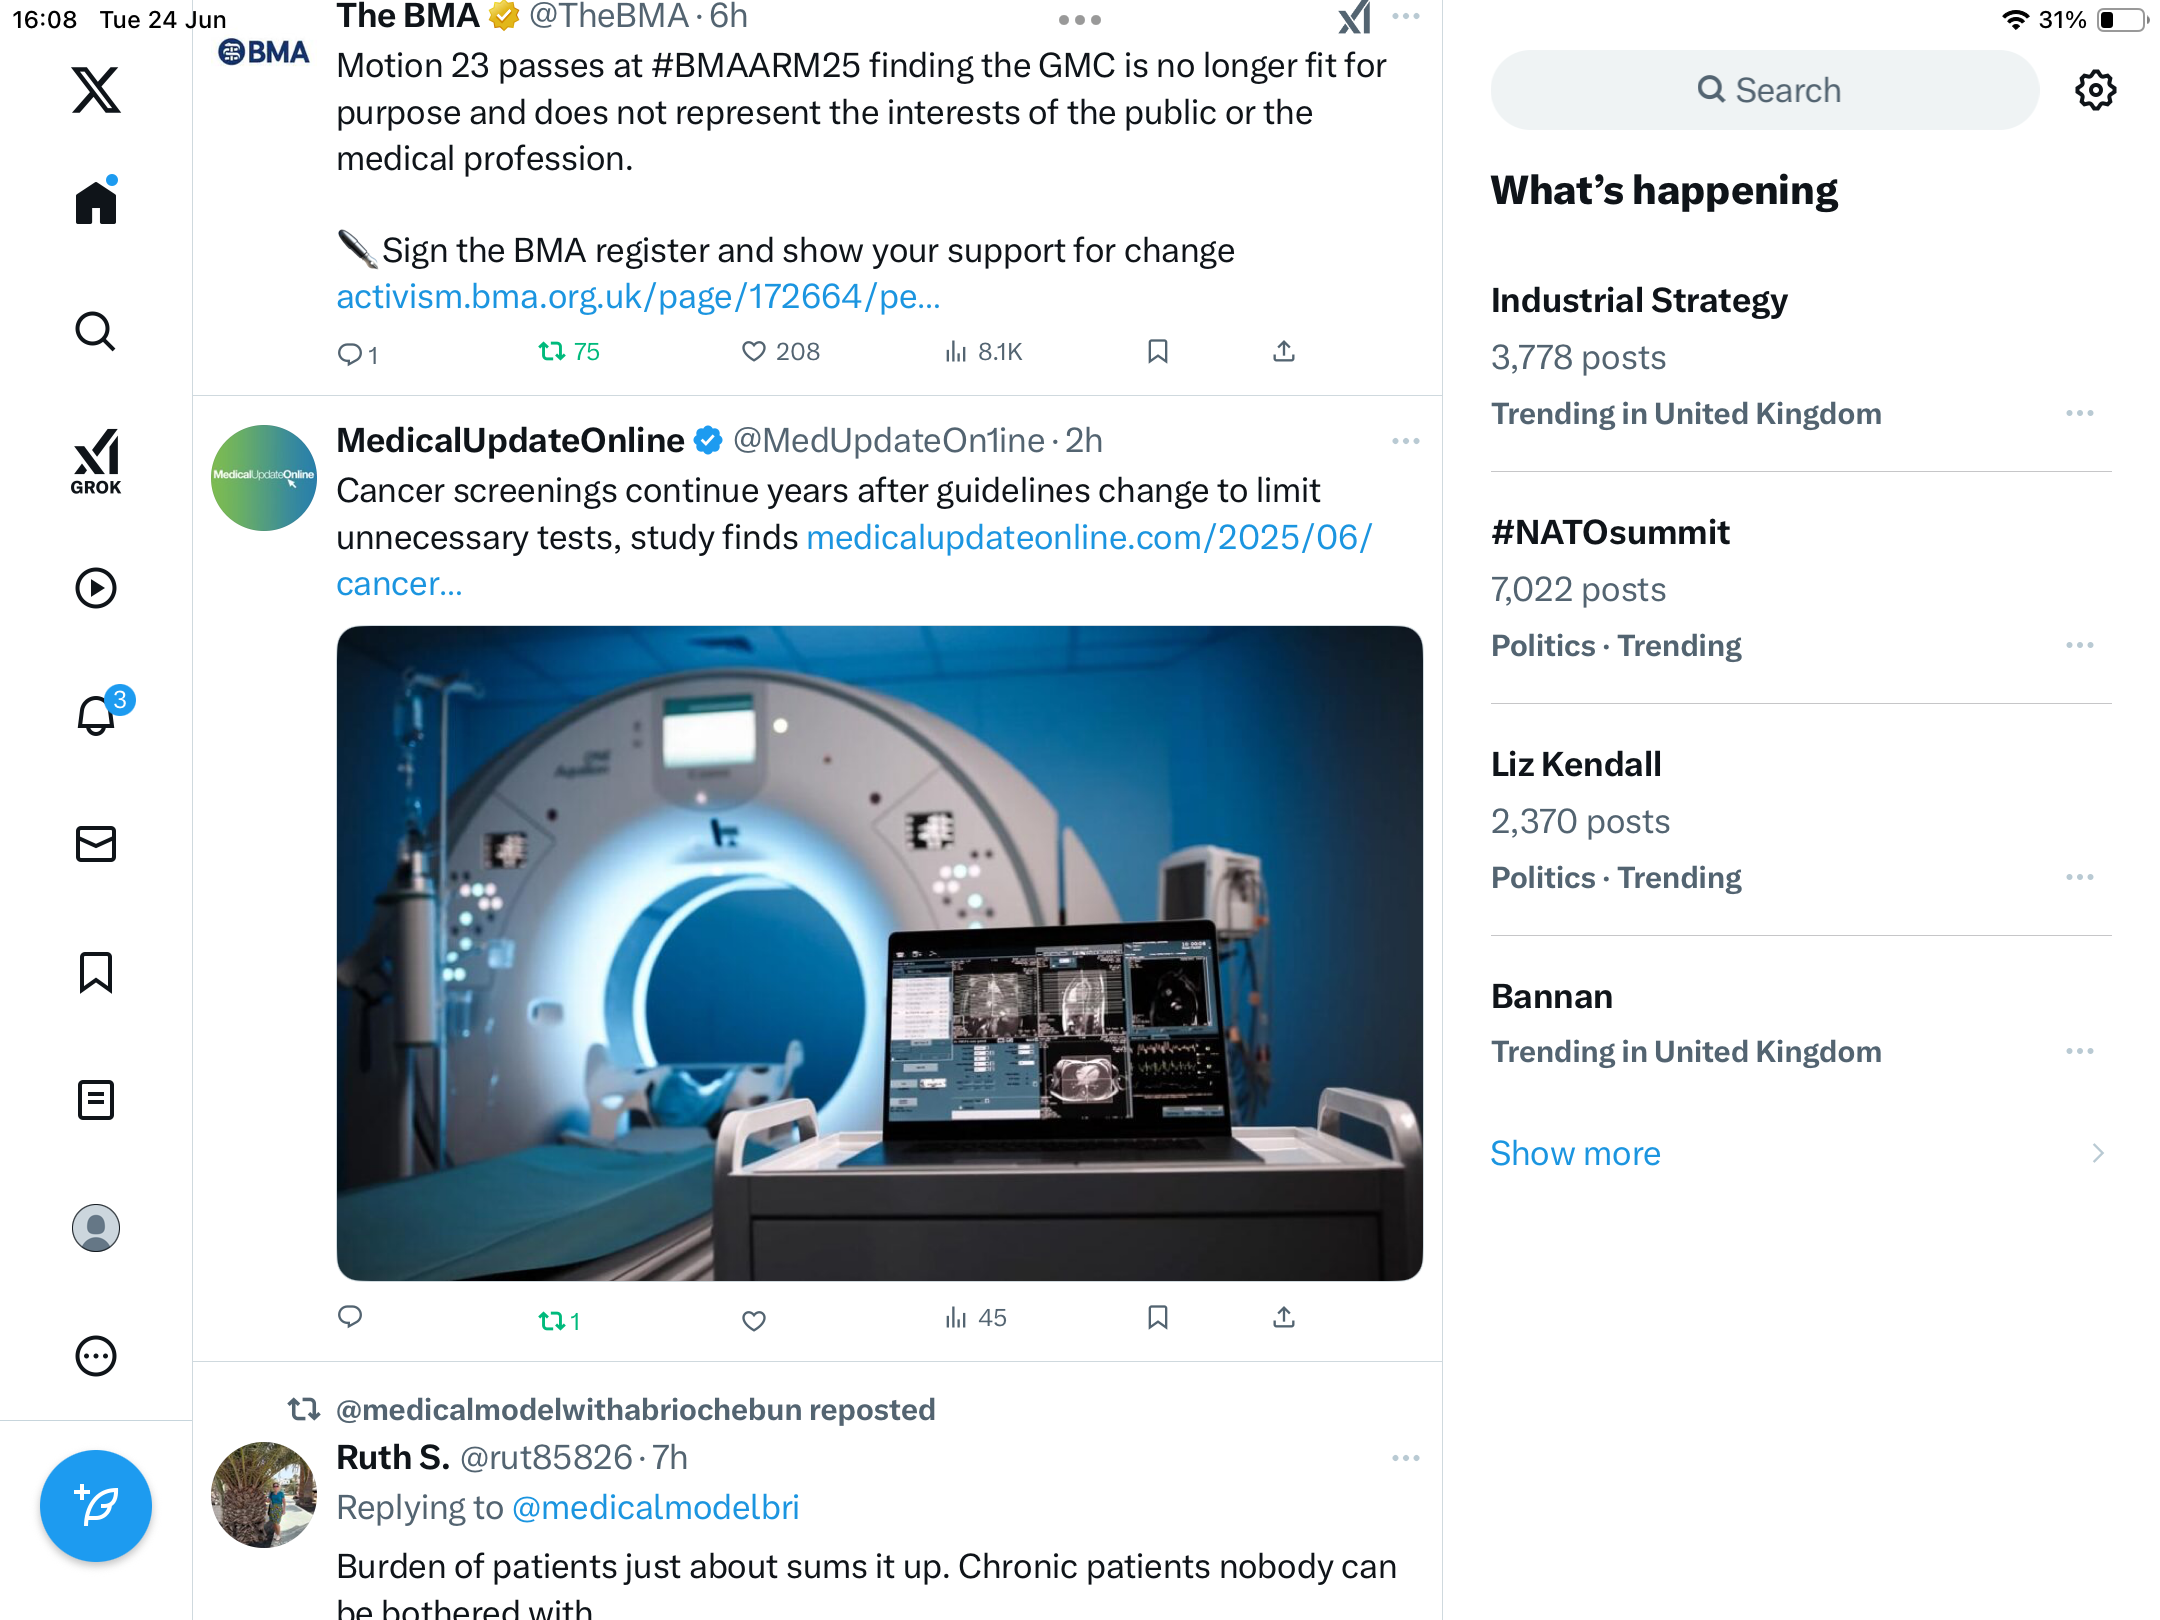This screenshot has height=1620, width=2160.
Task: Open Bookmarks in the sidebar
Action: 96,972
